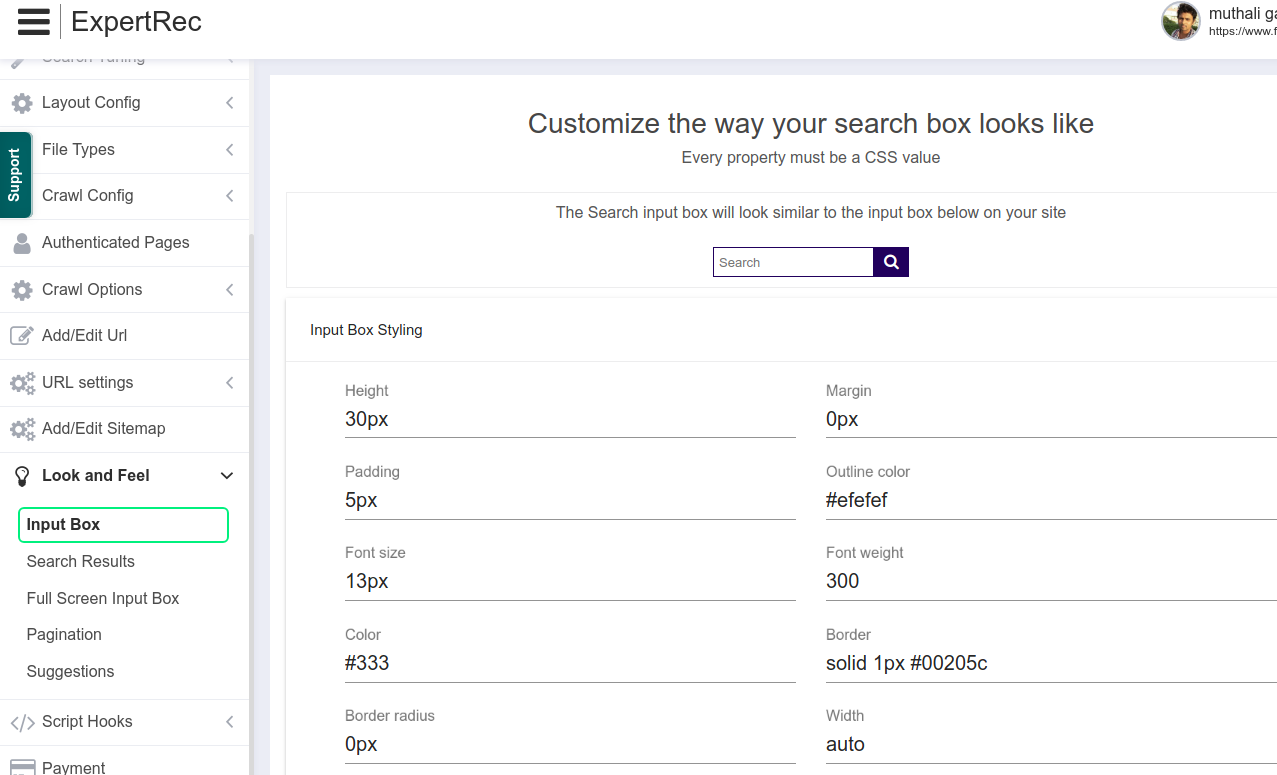The height and width of the screenshot is (775, 1277).
Task: Select the Suggestions menu item
Action: (x=70, y=671)
